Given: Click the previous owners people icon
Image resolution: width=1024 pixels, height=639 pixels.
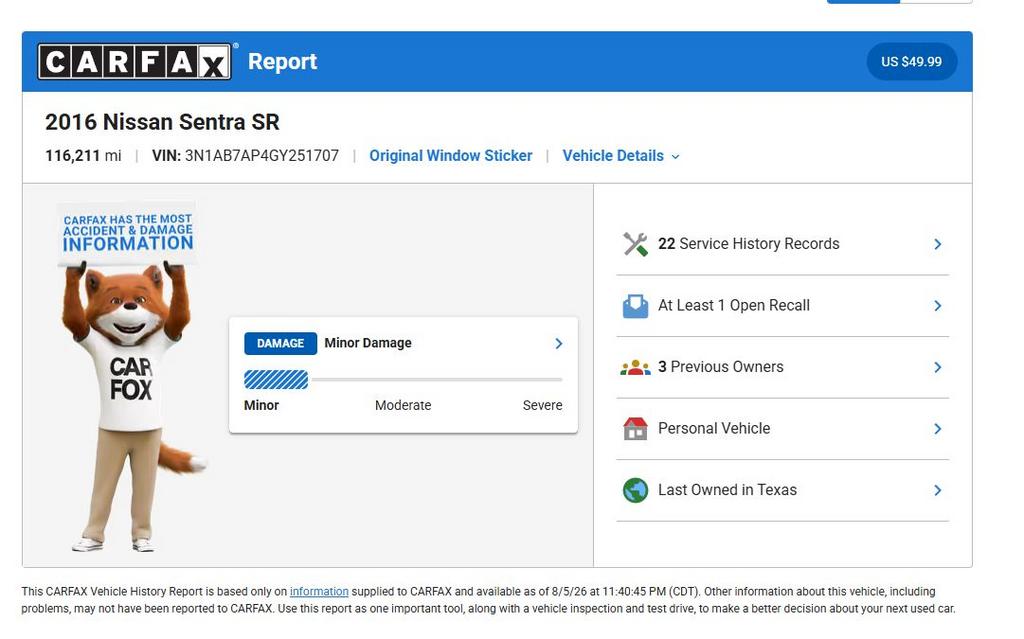Looking at the screenshot, I should pos(635,368).
